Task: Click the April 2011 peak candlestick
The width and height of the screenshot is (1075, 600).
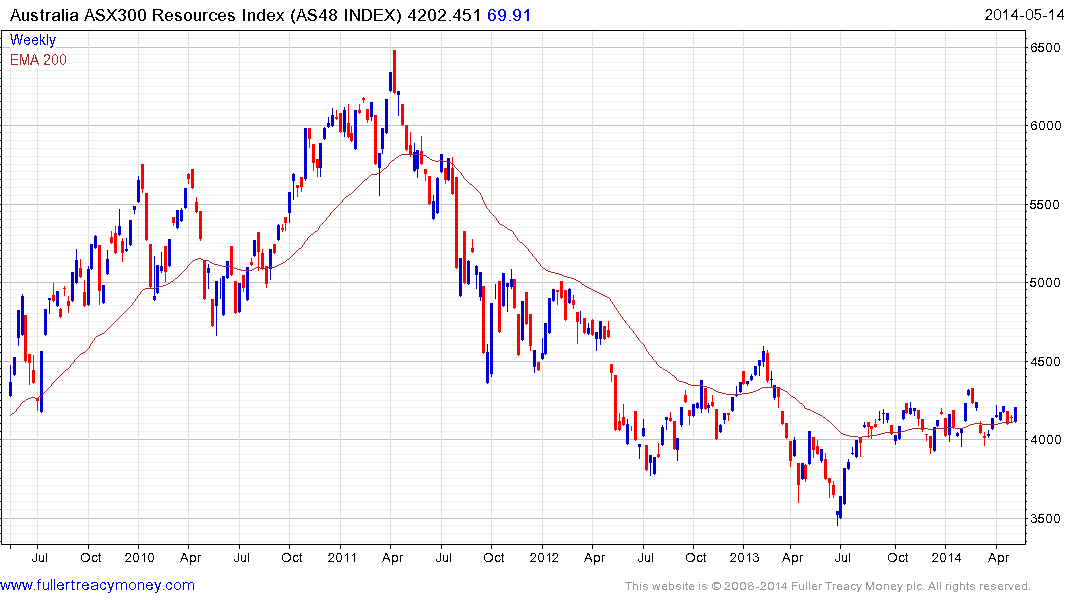Action: 394,70
